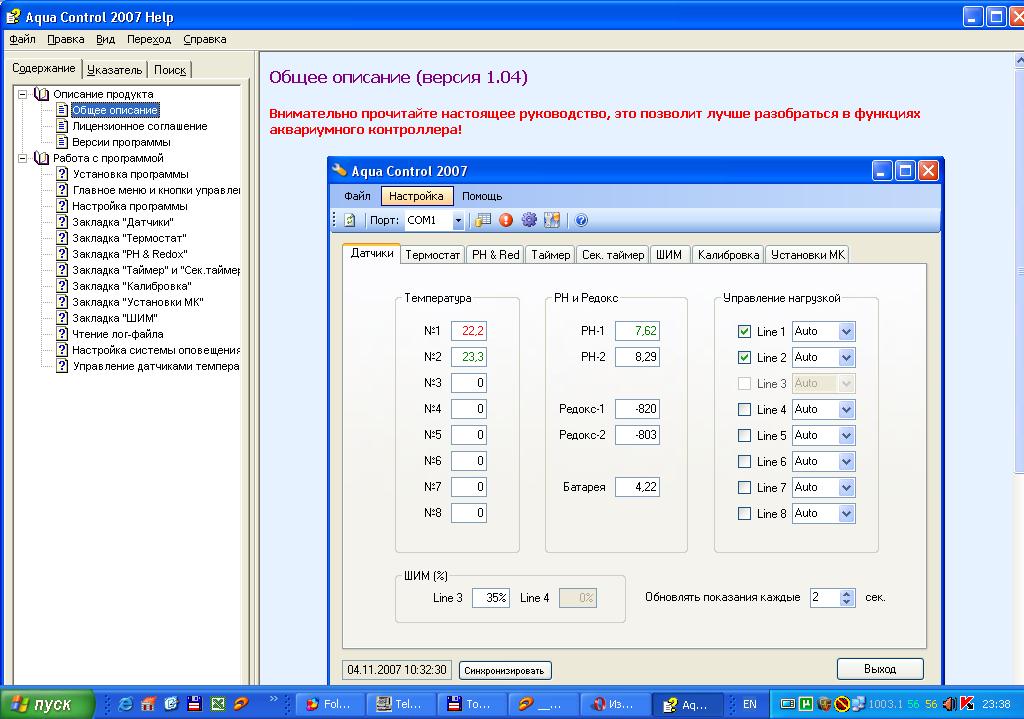Open Internet Explorer from the quick launch
The height and width of the screenshot is (719, 1024).
click(125, 704)
